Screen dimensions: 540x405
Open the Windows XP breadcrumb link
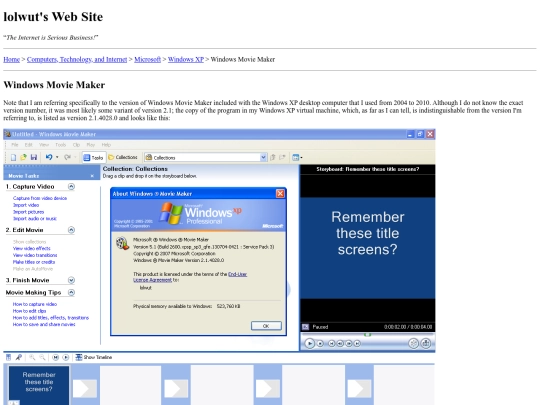pyautogui.click(x=186, y=59)
